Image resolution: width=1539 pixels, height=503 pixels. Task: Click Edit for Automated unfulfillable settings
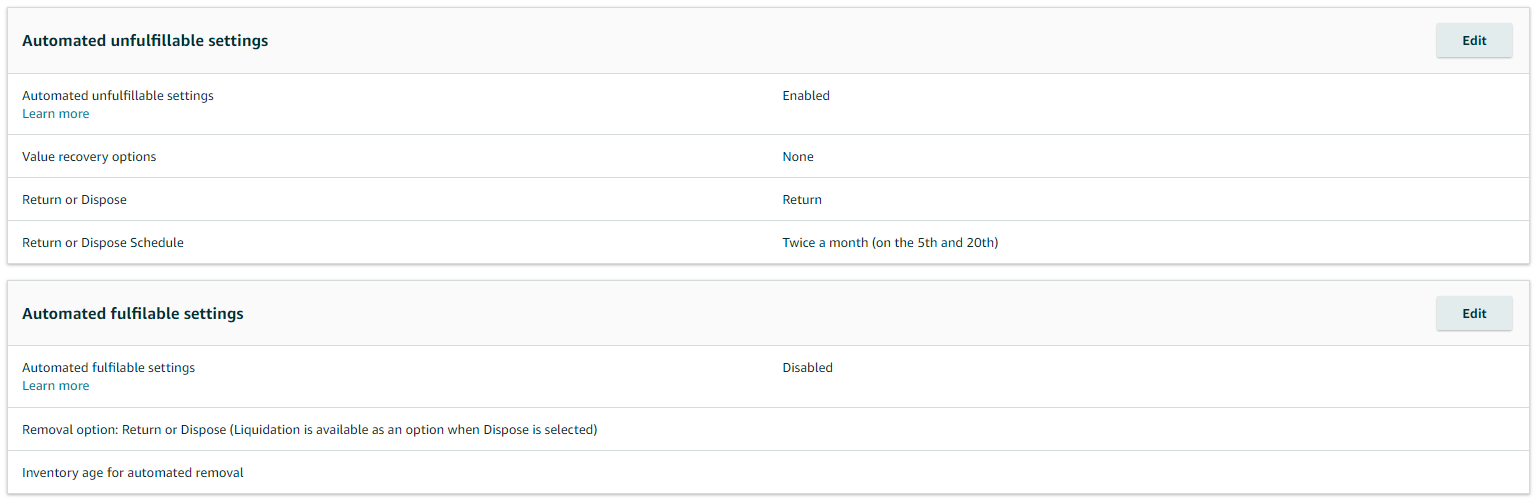1474,41
